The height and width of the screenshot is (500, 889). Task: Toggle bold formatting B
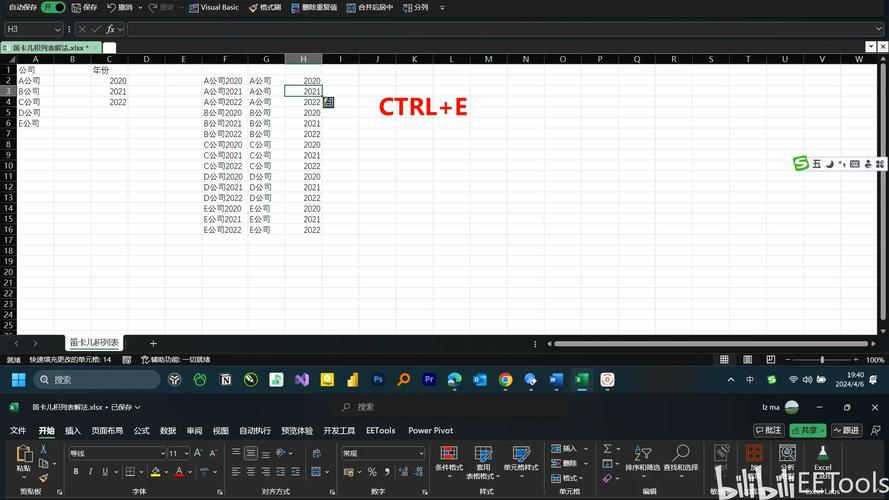[76, 472]
